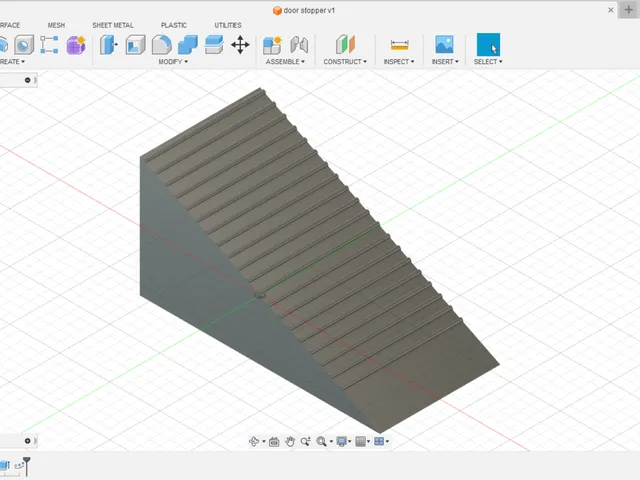
Task: Switch to the SURFACE tab
Action: coord(10,25)
